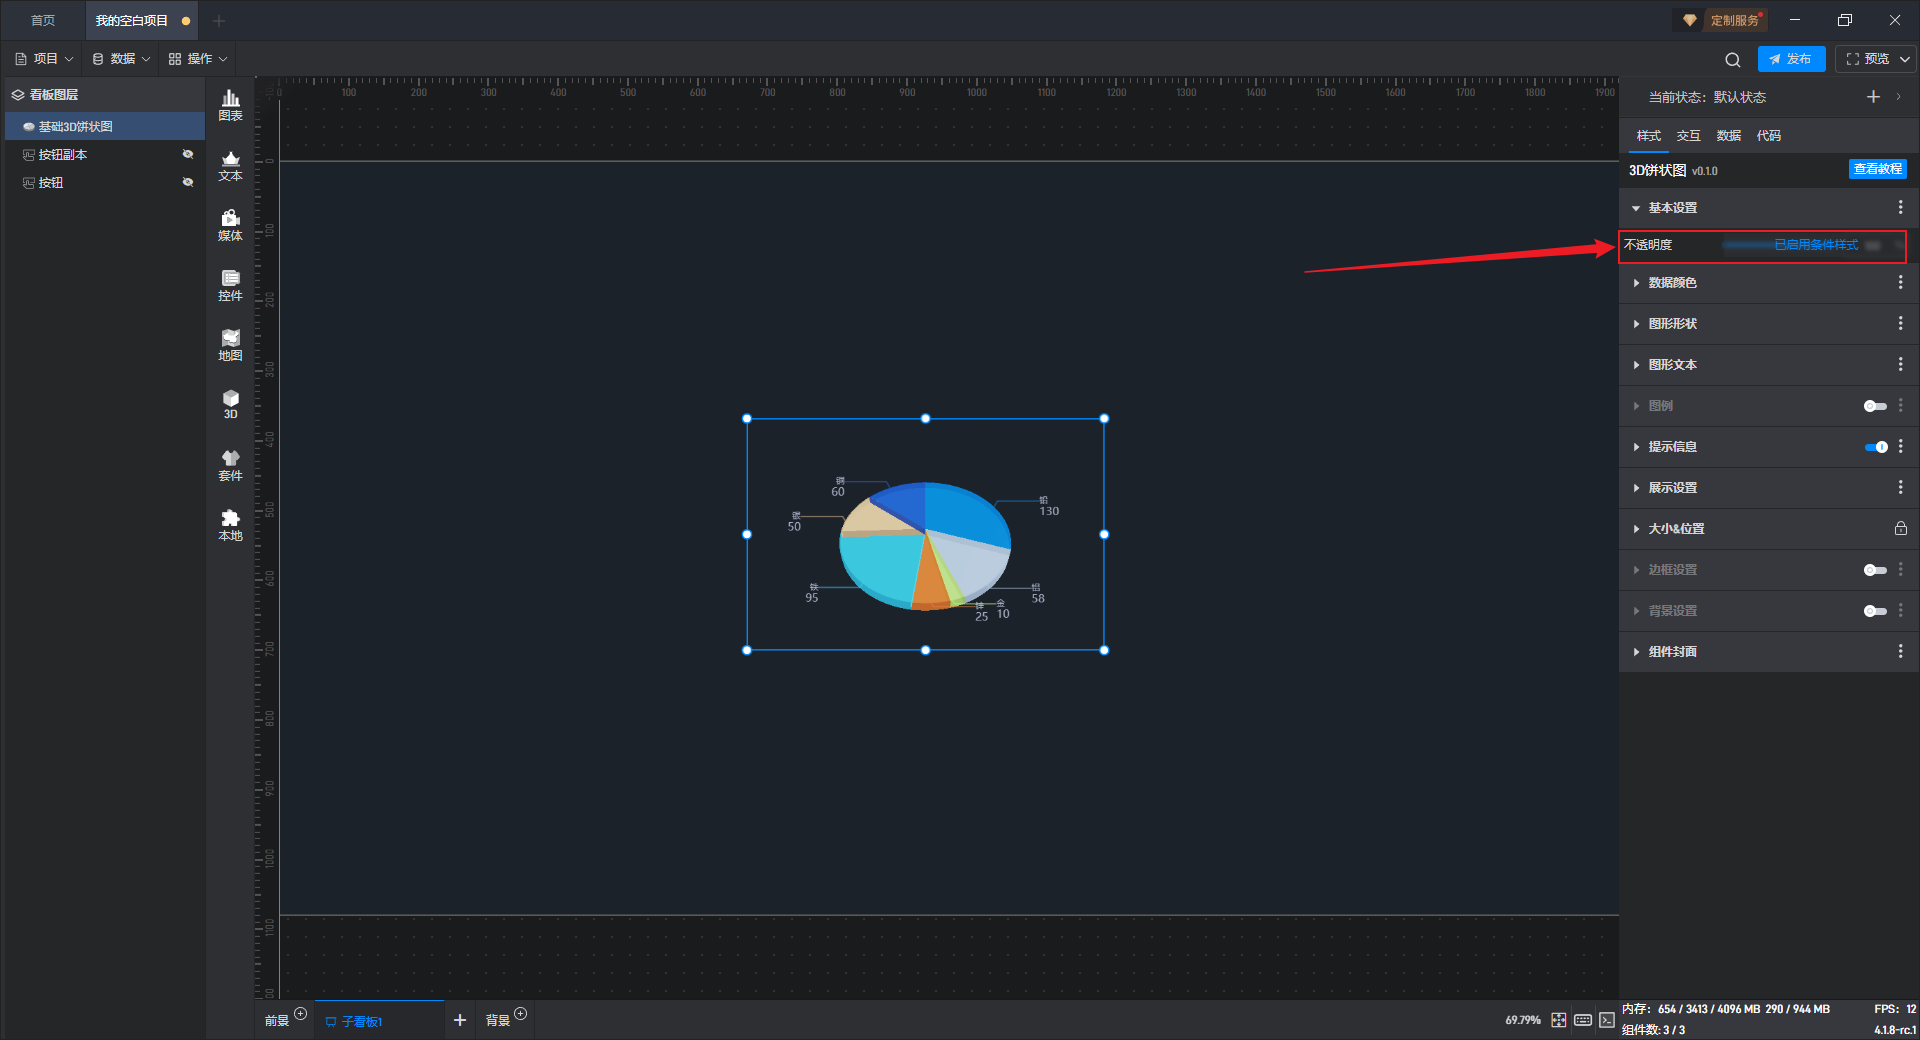Screen dimensions: 1920x1040
Task: Click the 查看教程 tutorial button
Action: click(1877, 169)
